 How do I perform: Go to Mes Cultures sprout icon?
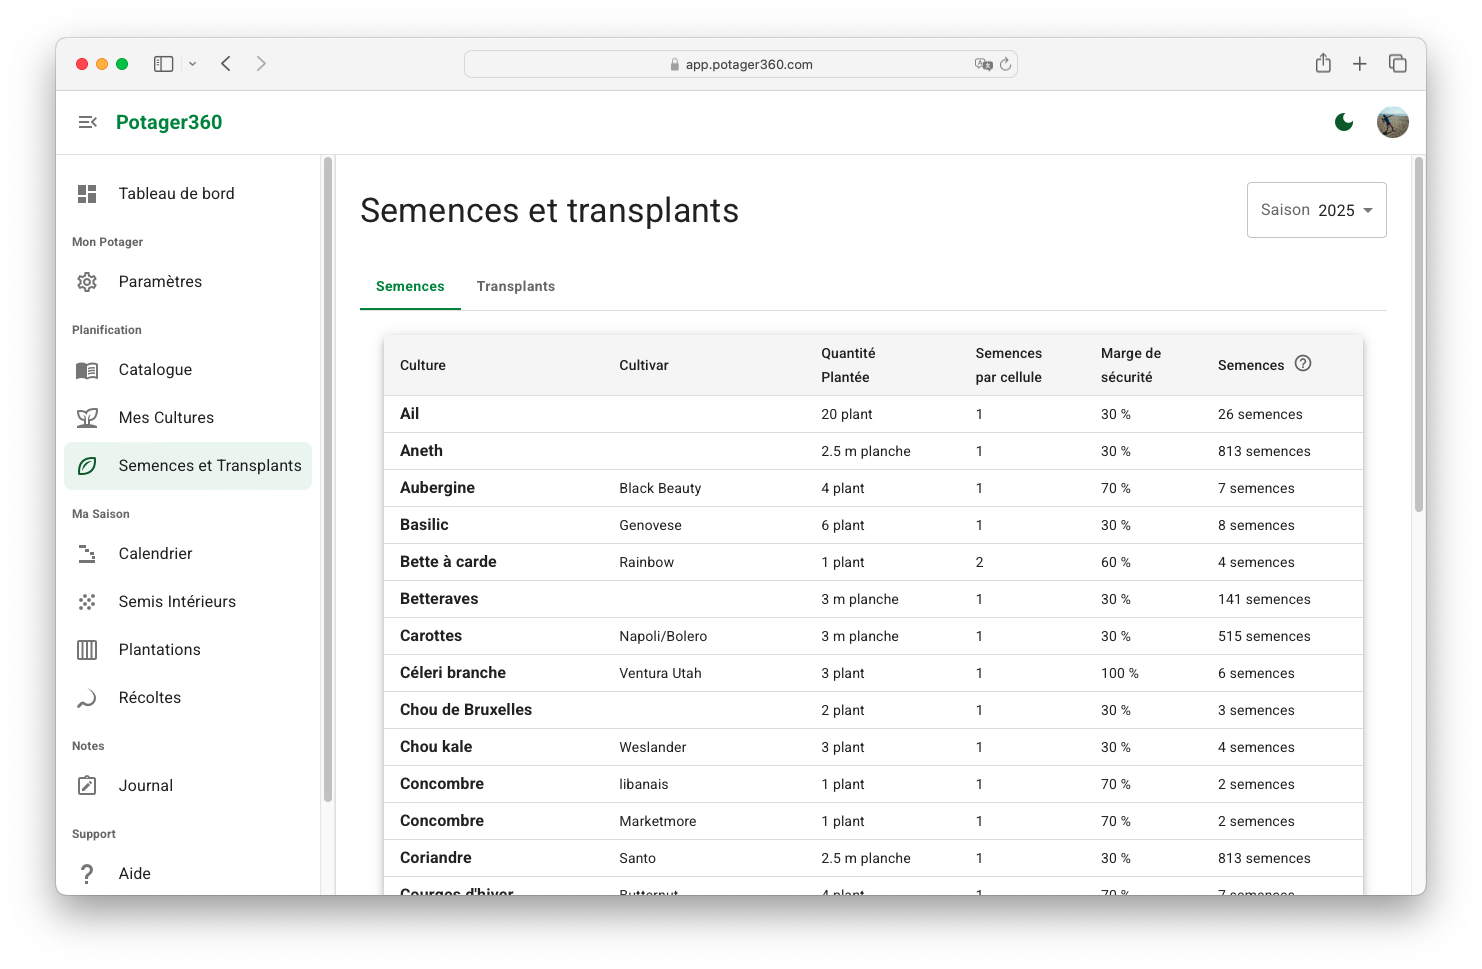point(88,418)
